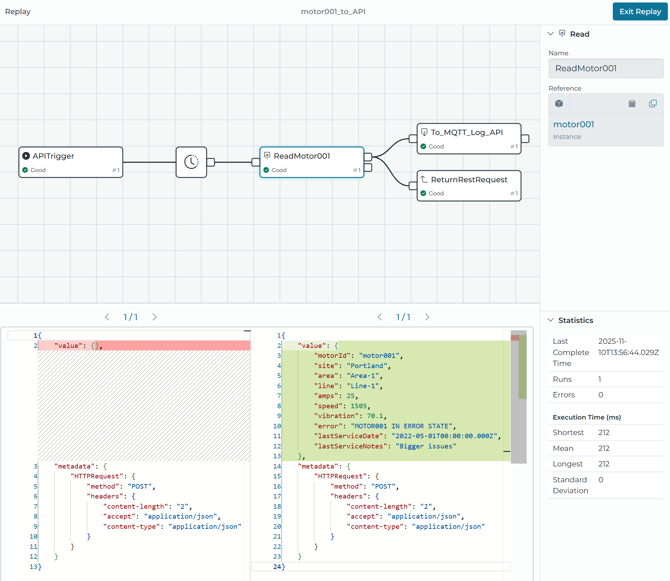Screen dimensions: 670x581
Task: Go to next page in left JSON pane
Action: (x=154, y=317)
